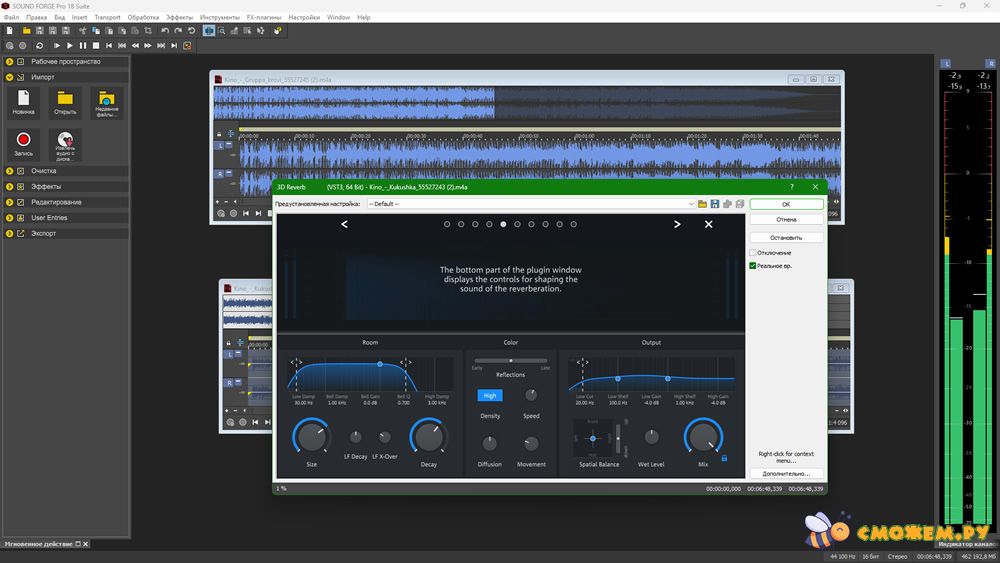Click the Запись record icon in Import panel
1000x563 pixels.
[x=24, y=141]
